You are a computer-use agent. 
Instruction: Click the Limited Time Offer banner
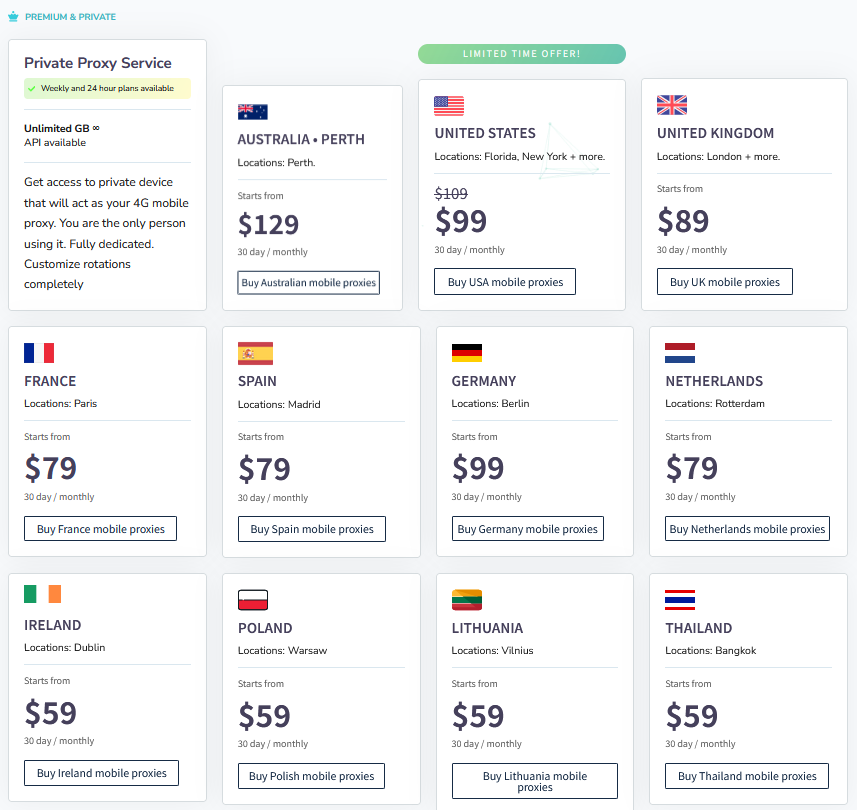[x=521, y=54]
